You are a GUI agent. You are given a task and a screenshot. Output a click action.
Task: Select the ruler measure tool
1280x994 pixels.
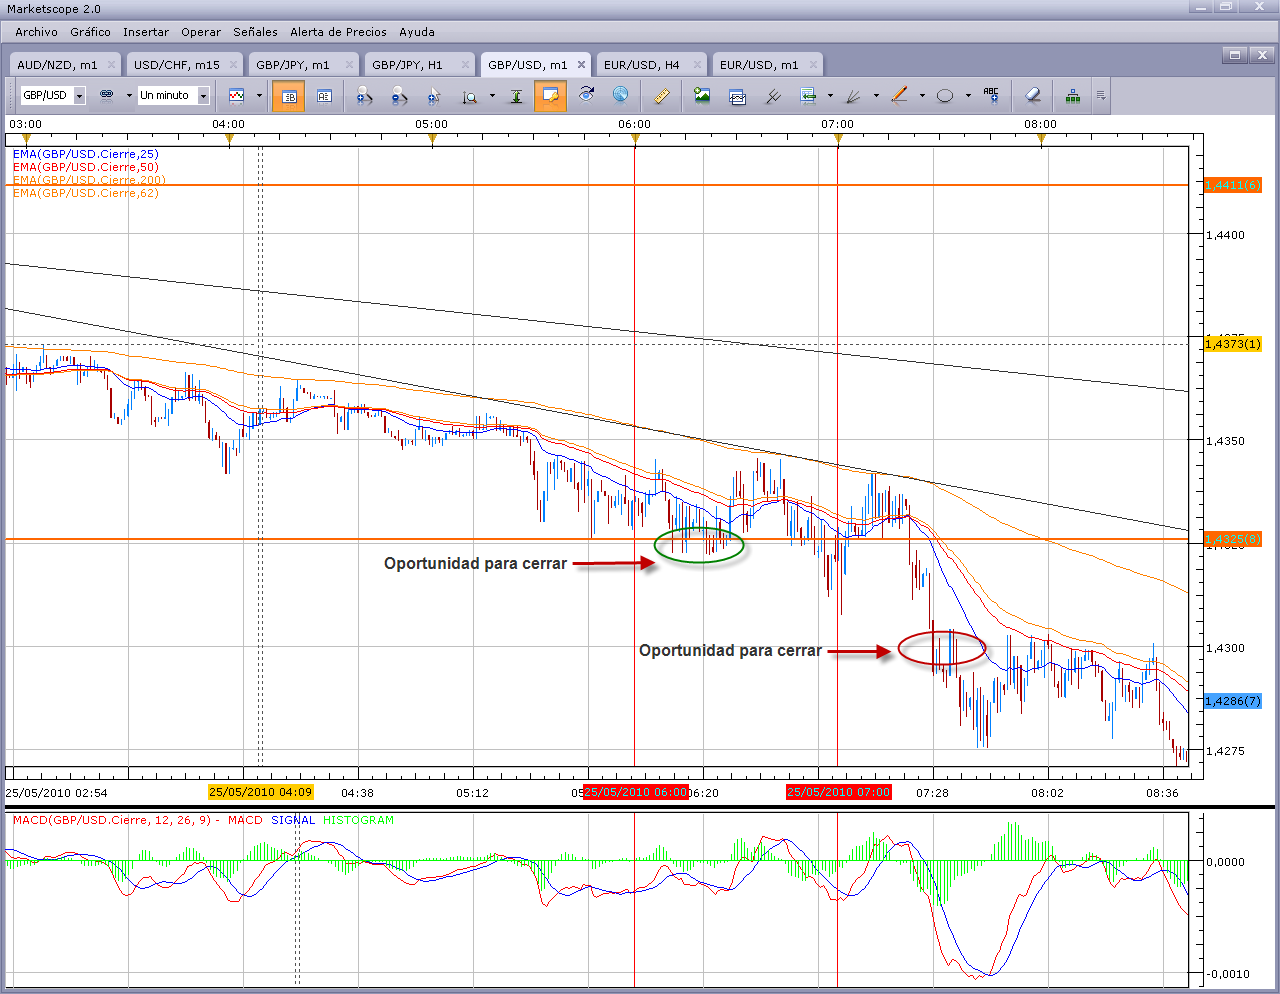click(661, 96)
